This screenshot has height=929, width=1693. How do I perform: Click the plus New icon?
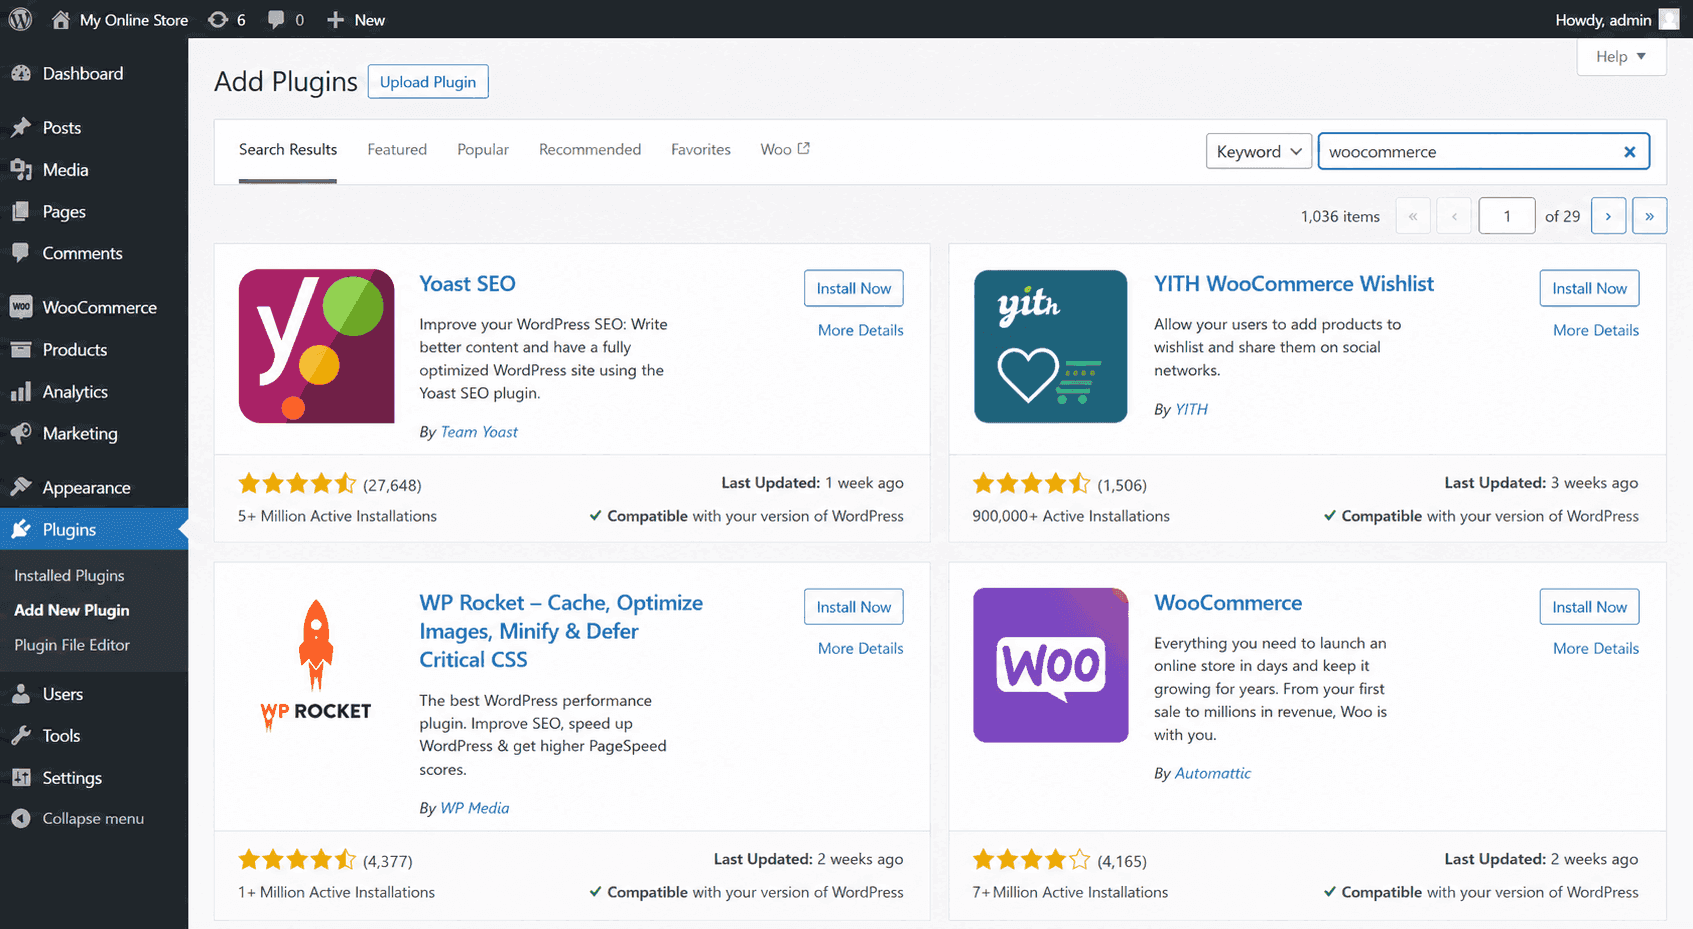tap(336, 19)
